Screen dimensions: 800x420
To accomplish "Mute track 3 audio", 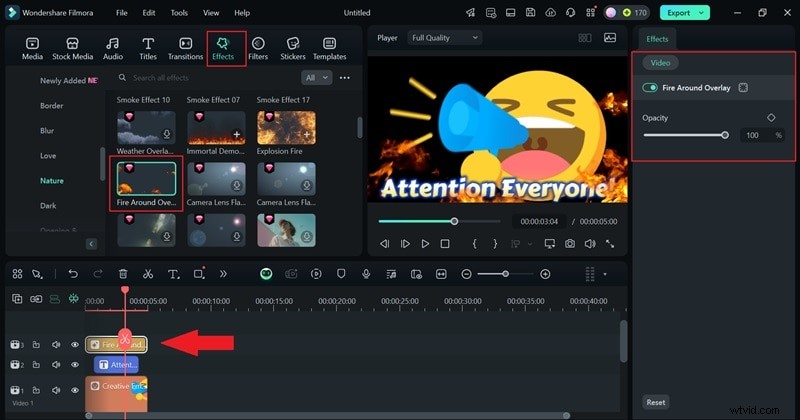I will click(x=56, y=345).
